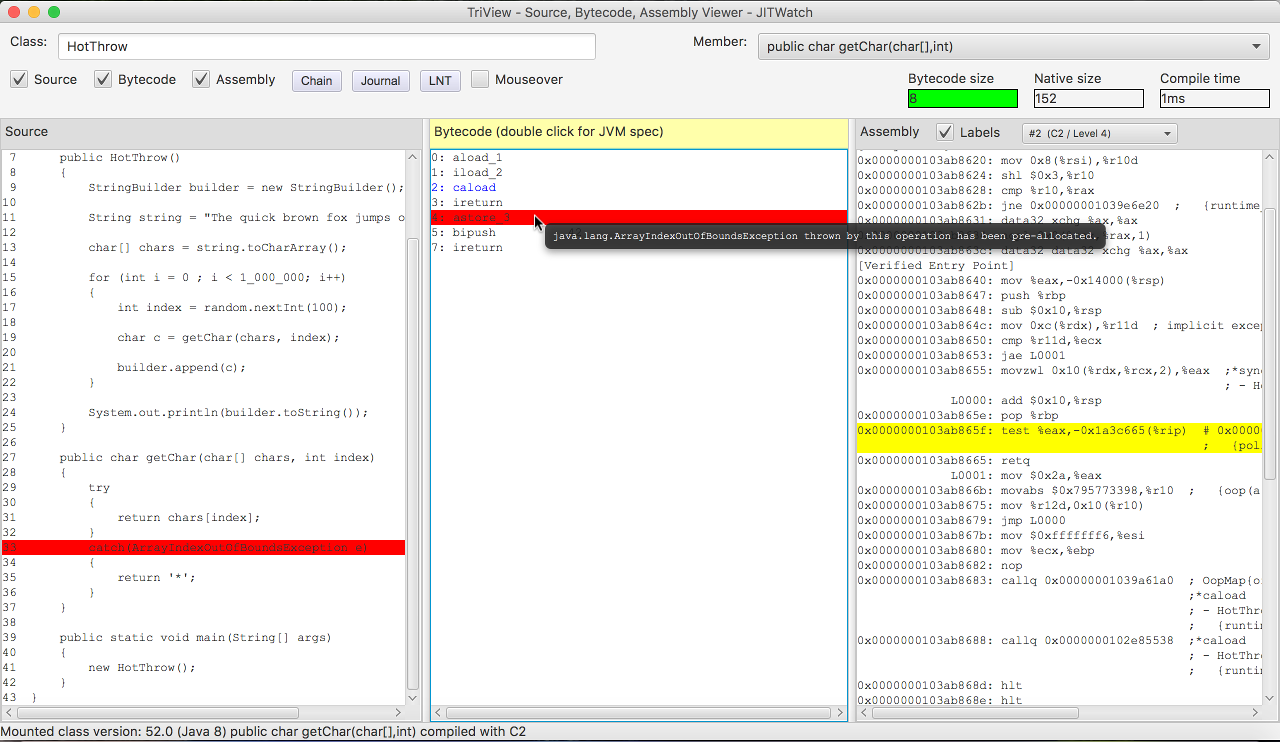Click red highlighted catch line 33 in source
Screen dimensions: 1280x742
pyautogui.click(x=203, y=548)
